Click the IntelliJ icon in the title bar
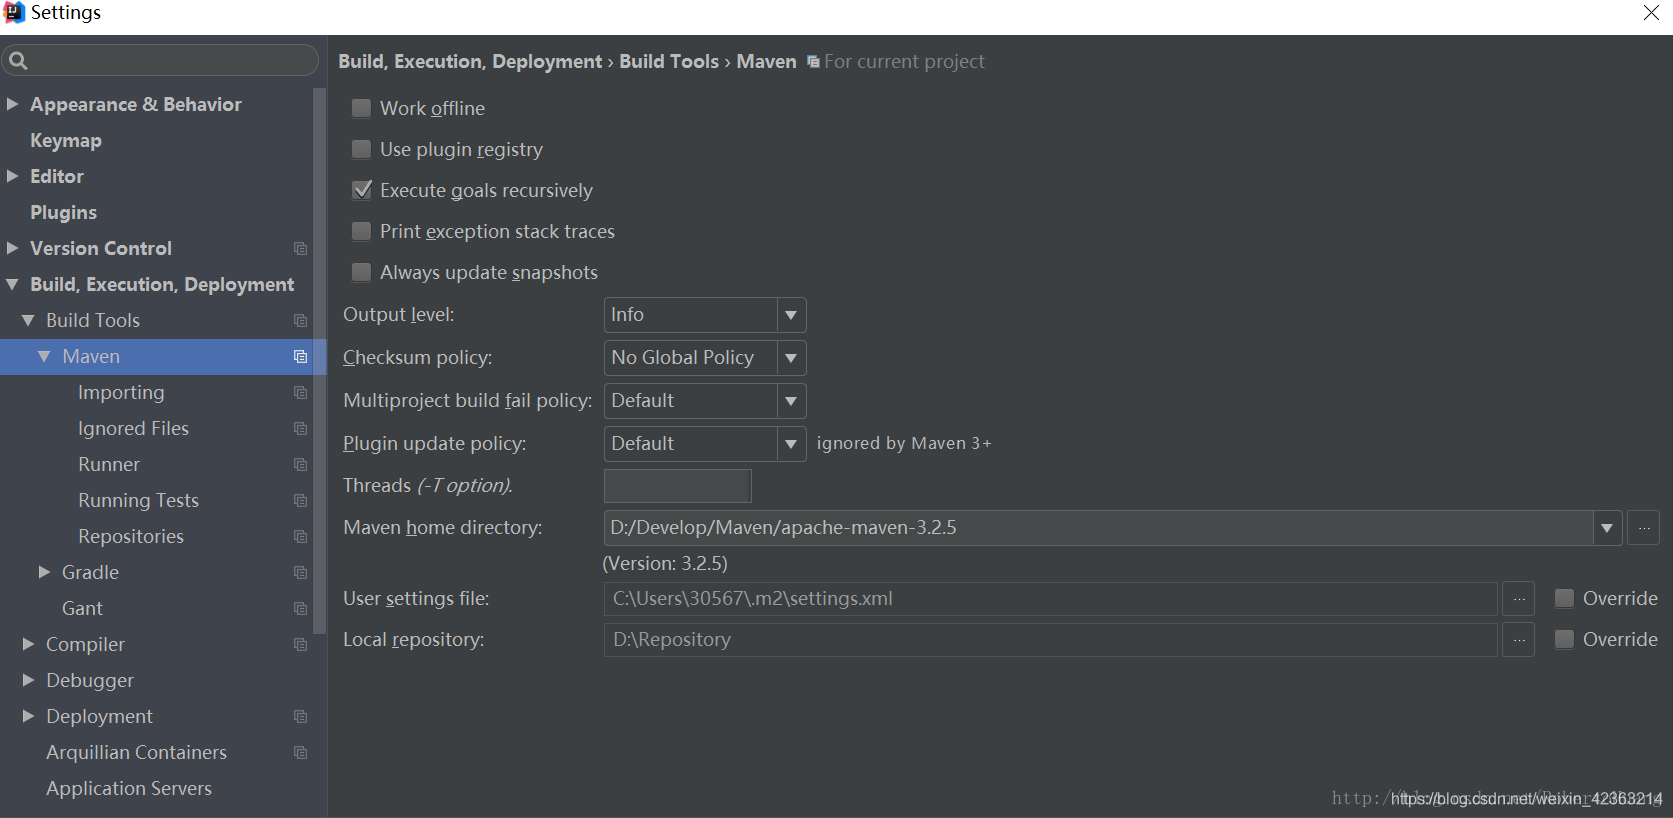This screenshot has height=818, width=1673. (x=14, y=12)
